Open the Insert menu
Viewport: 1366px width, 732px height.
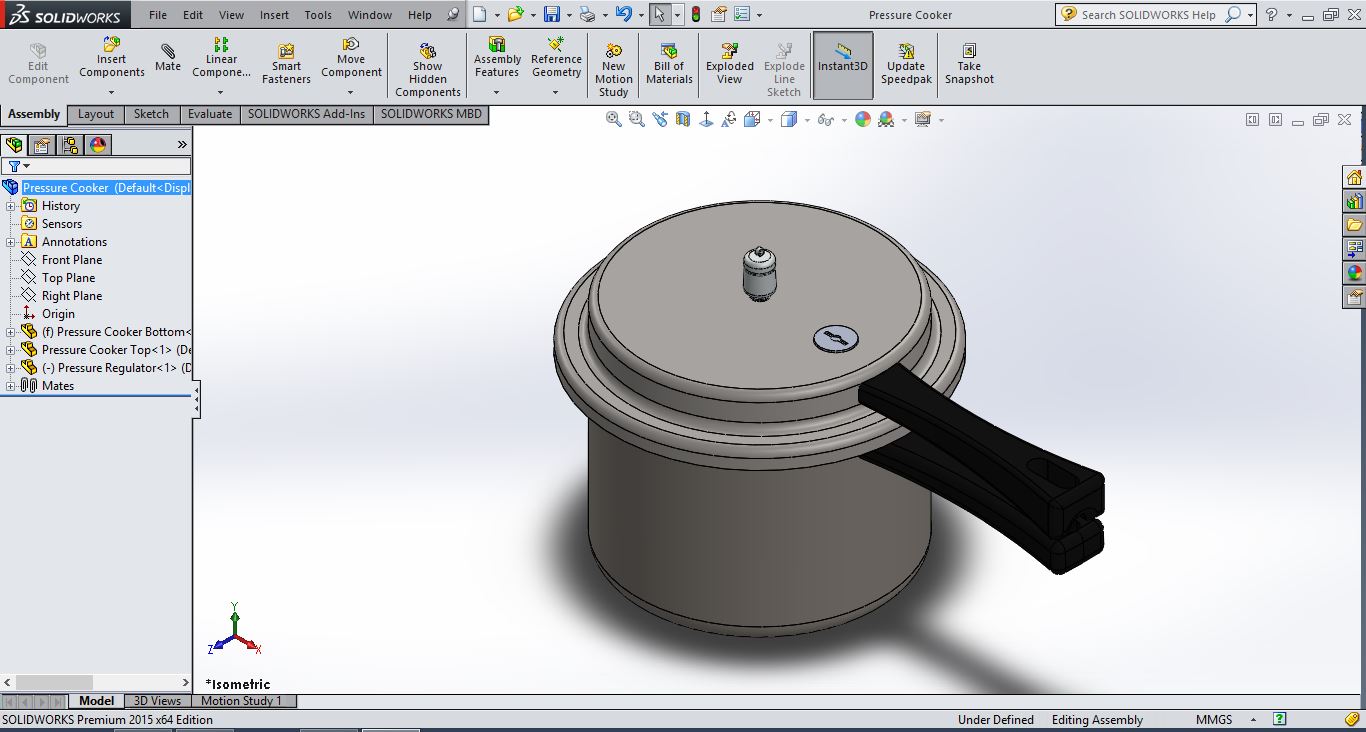[274, 15]
